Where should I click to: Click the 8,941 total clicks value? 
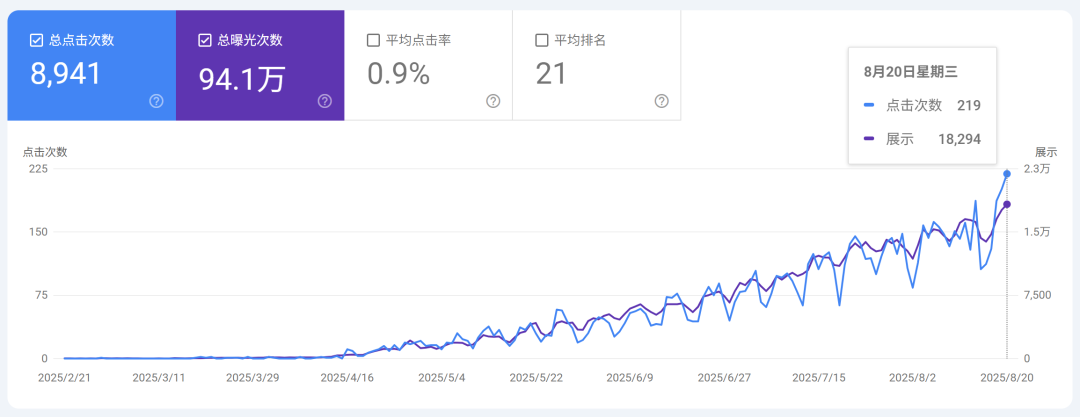[x=66, y=74]
